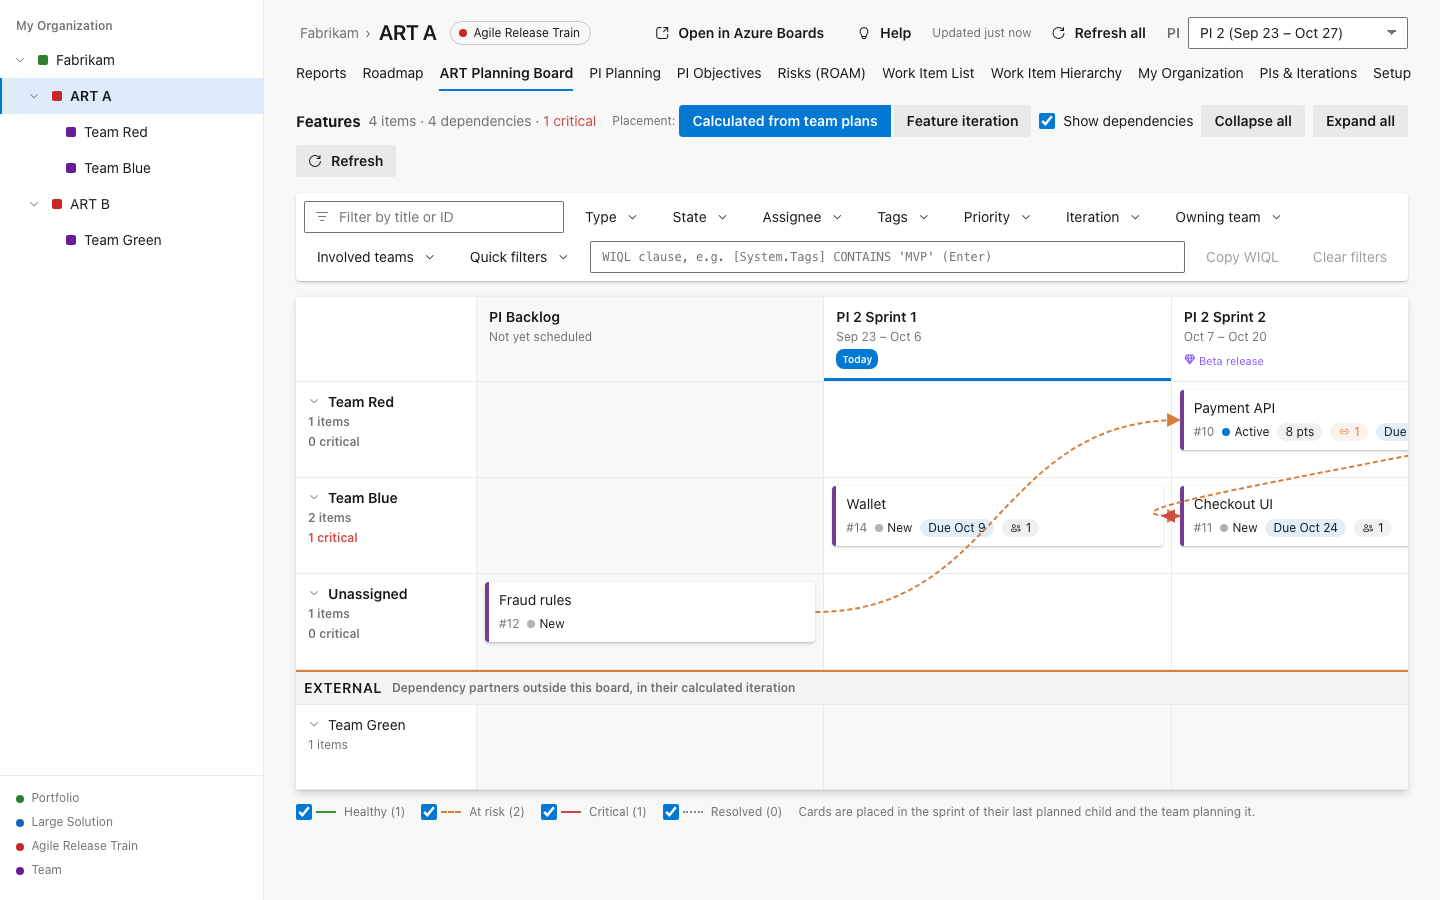Open the Roadmap tab
Image resolution: width=1440 pixels, height=900 pixels.
(x=393, y=73)
